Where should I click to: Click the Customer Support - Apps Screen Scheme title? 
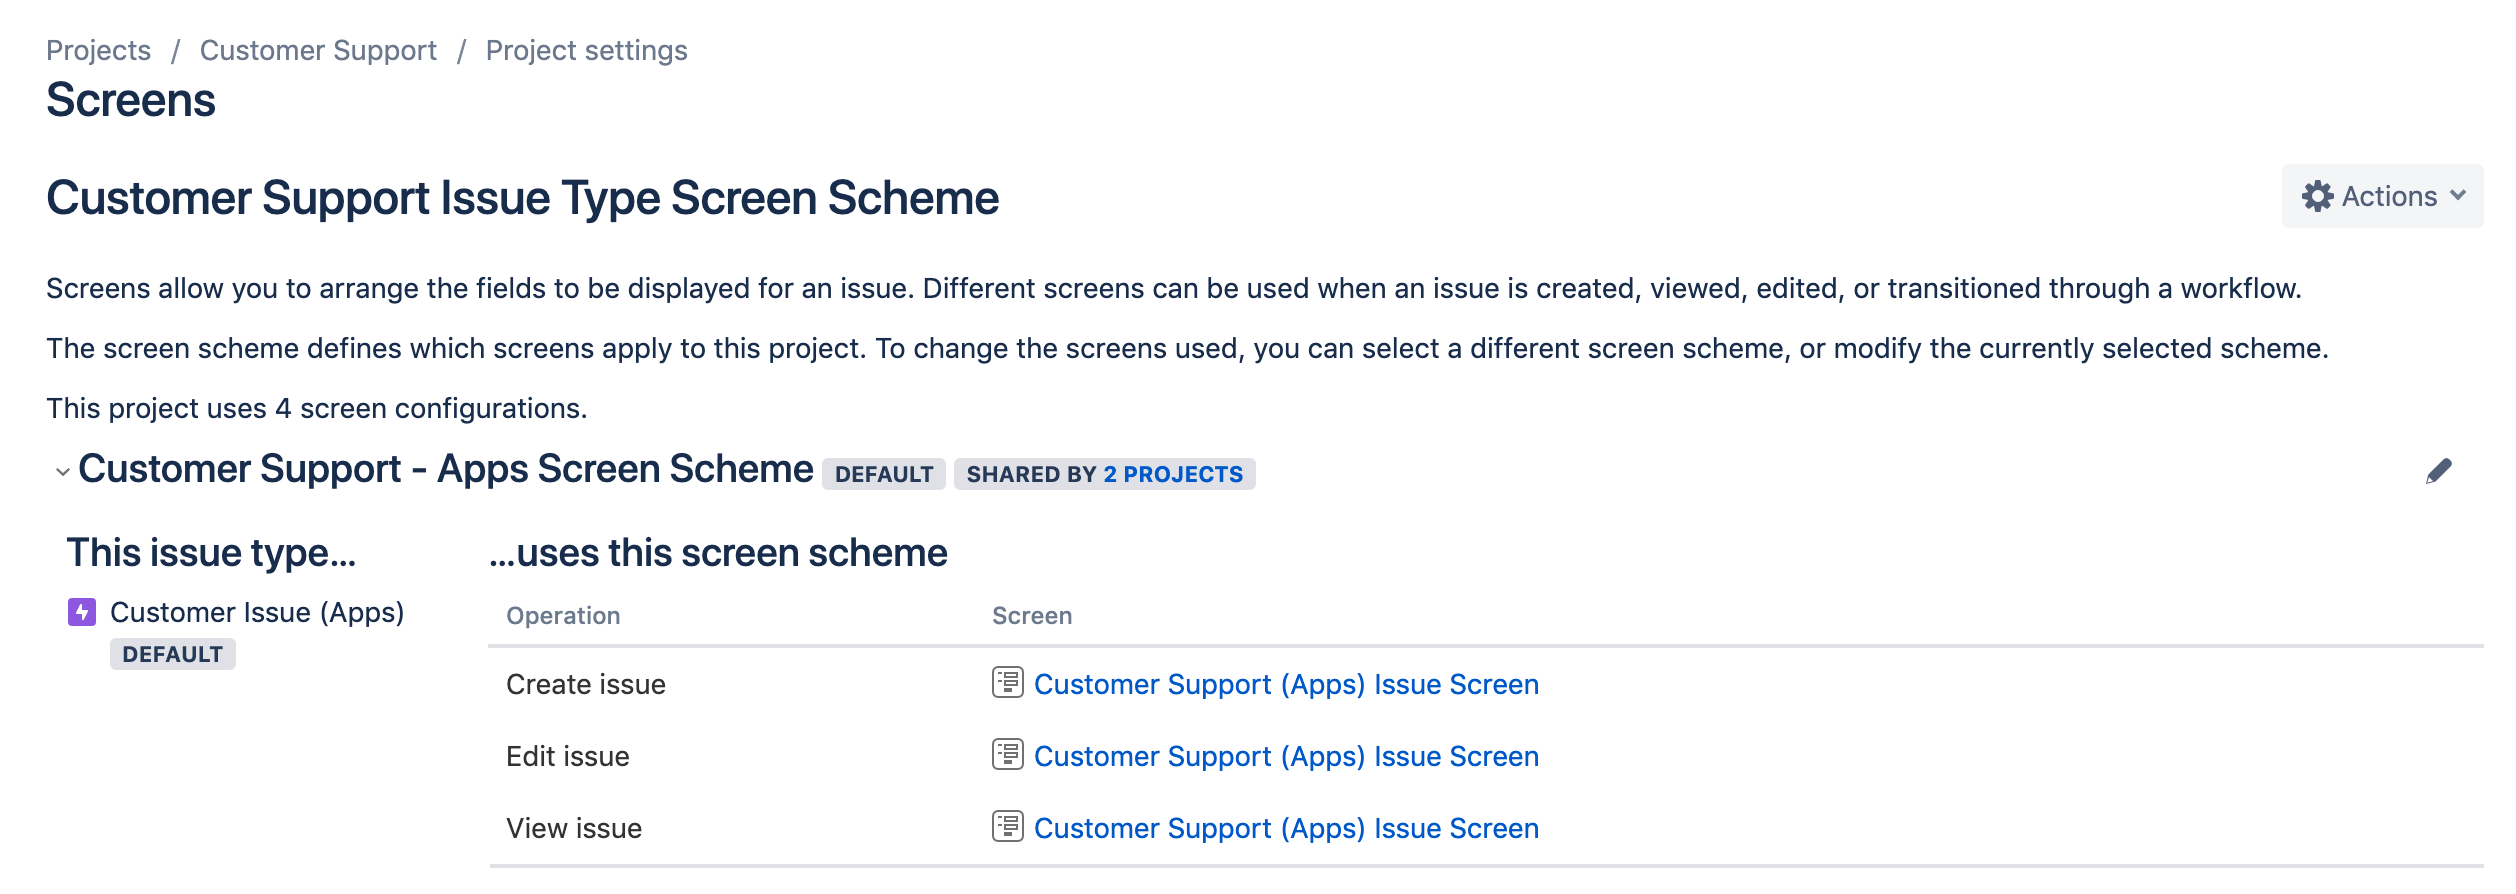(x=446, y=469)
